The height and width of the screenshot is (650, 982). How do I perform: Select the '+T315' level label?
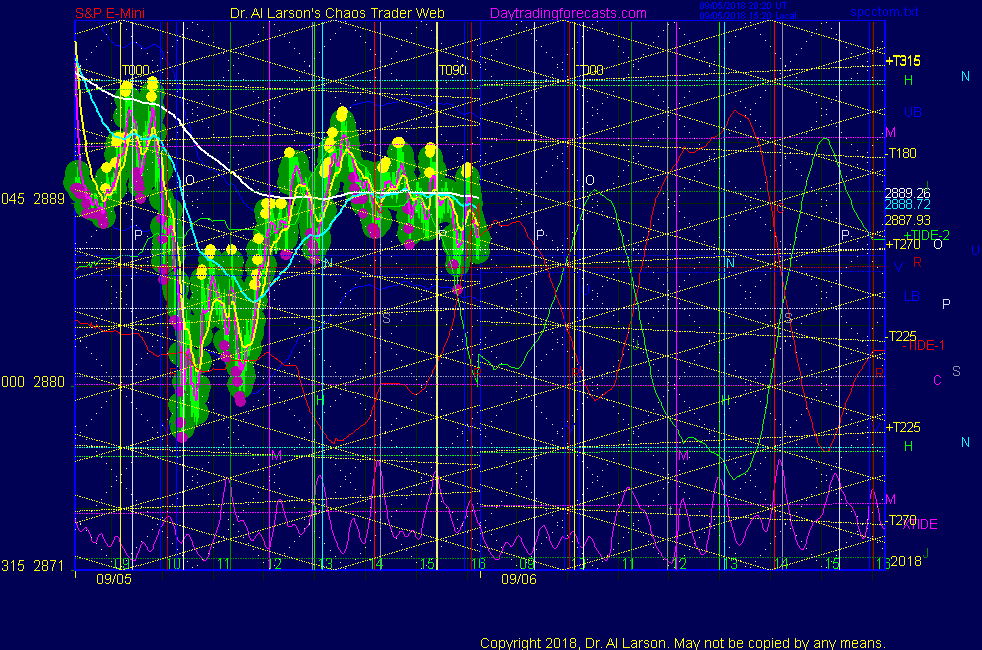902,61
